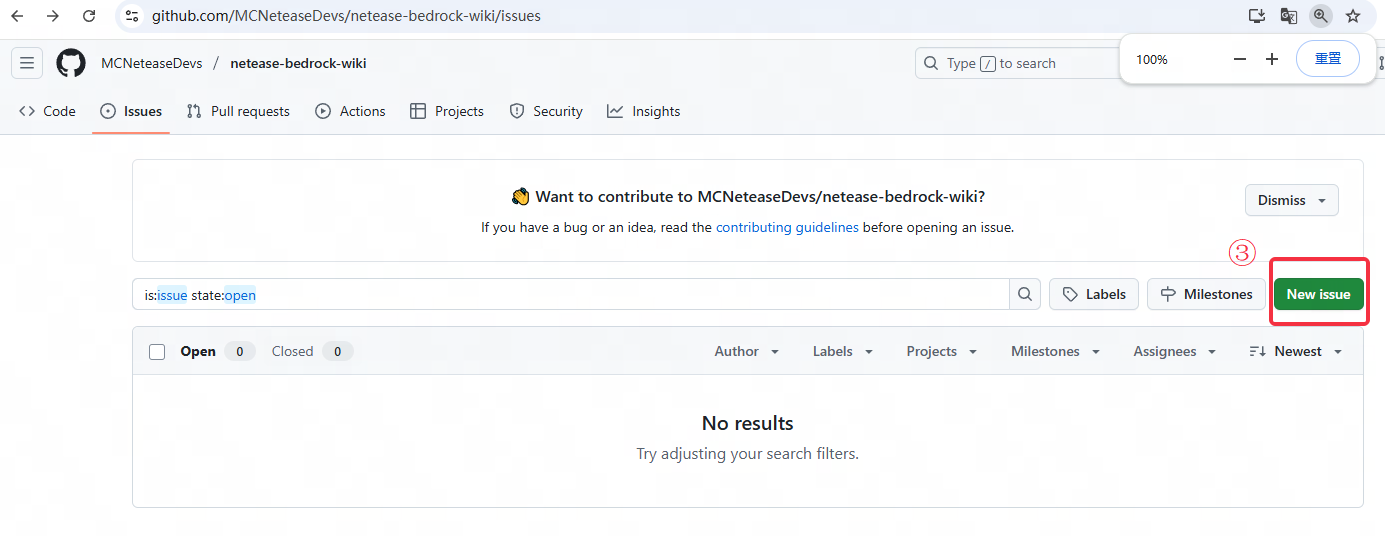Image resolution: width=1385 pixels, height=536 pixels.
Task: Open the Assignees filter dropdown
Action: coord(1175,352)
